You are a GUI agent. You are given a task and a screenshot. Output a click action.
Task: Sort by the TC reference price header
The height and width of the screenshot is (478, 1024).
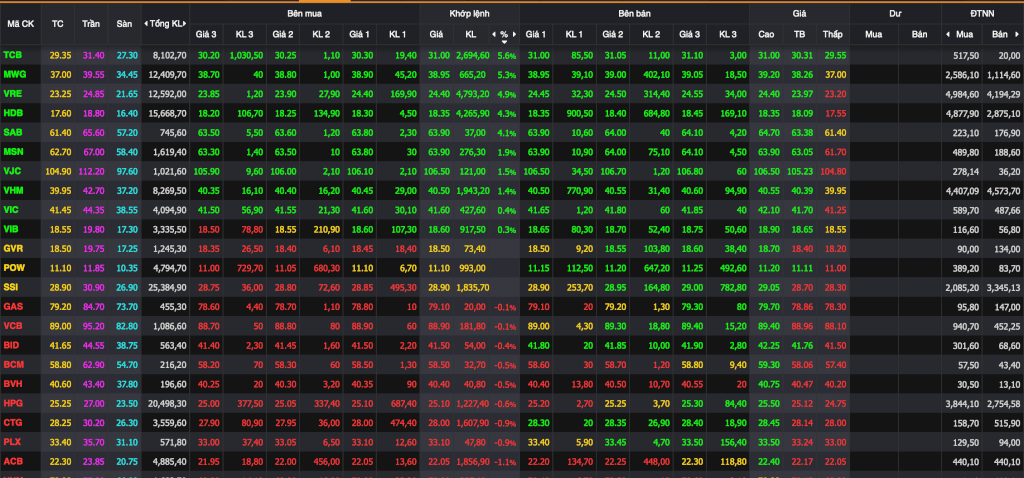[57, 24]
